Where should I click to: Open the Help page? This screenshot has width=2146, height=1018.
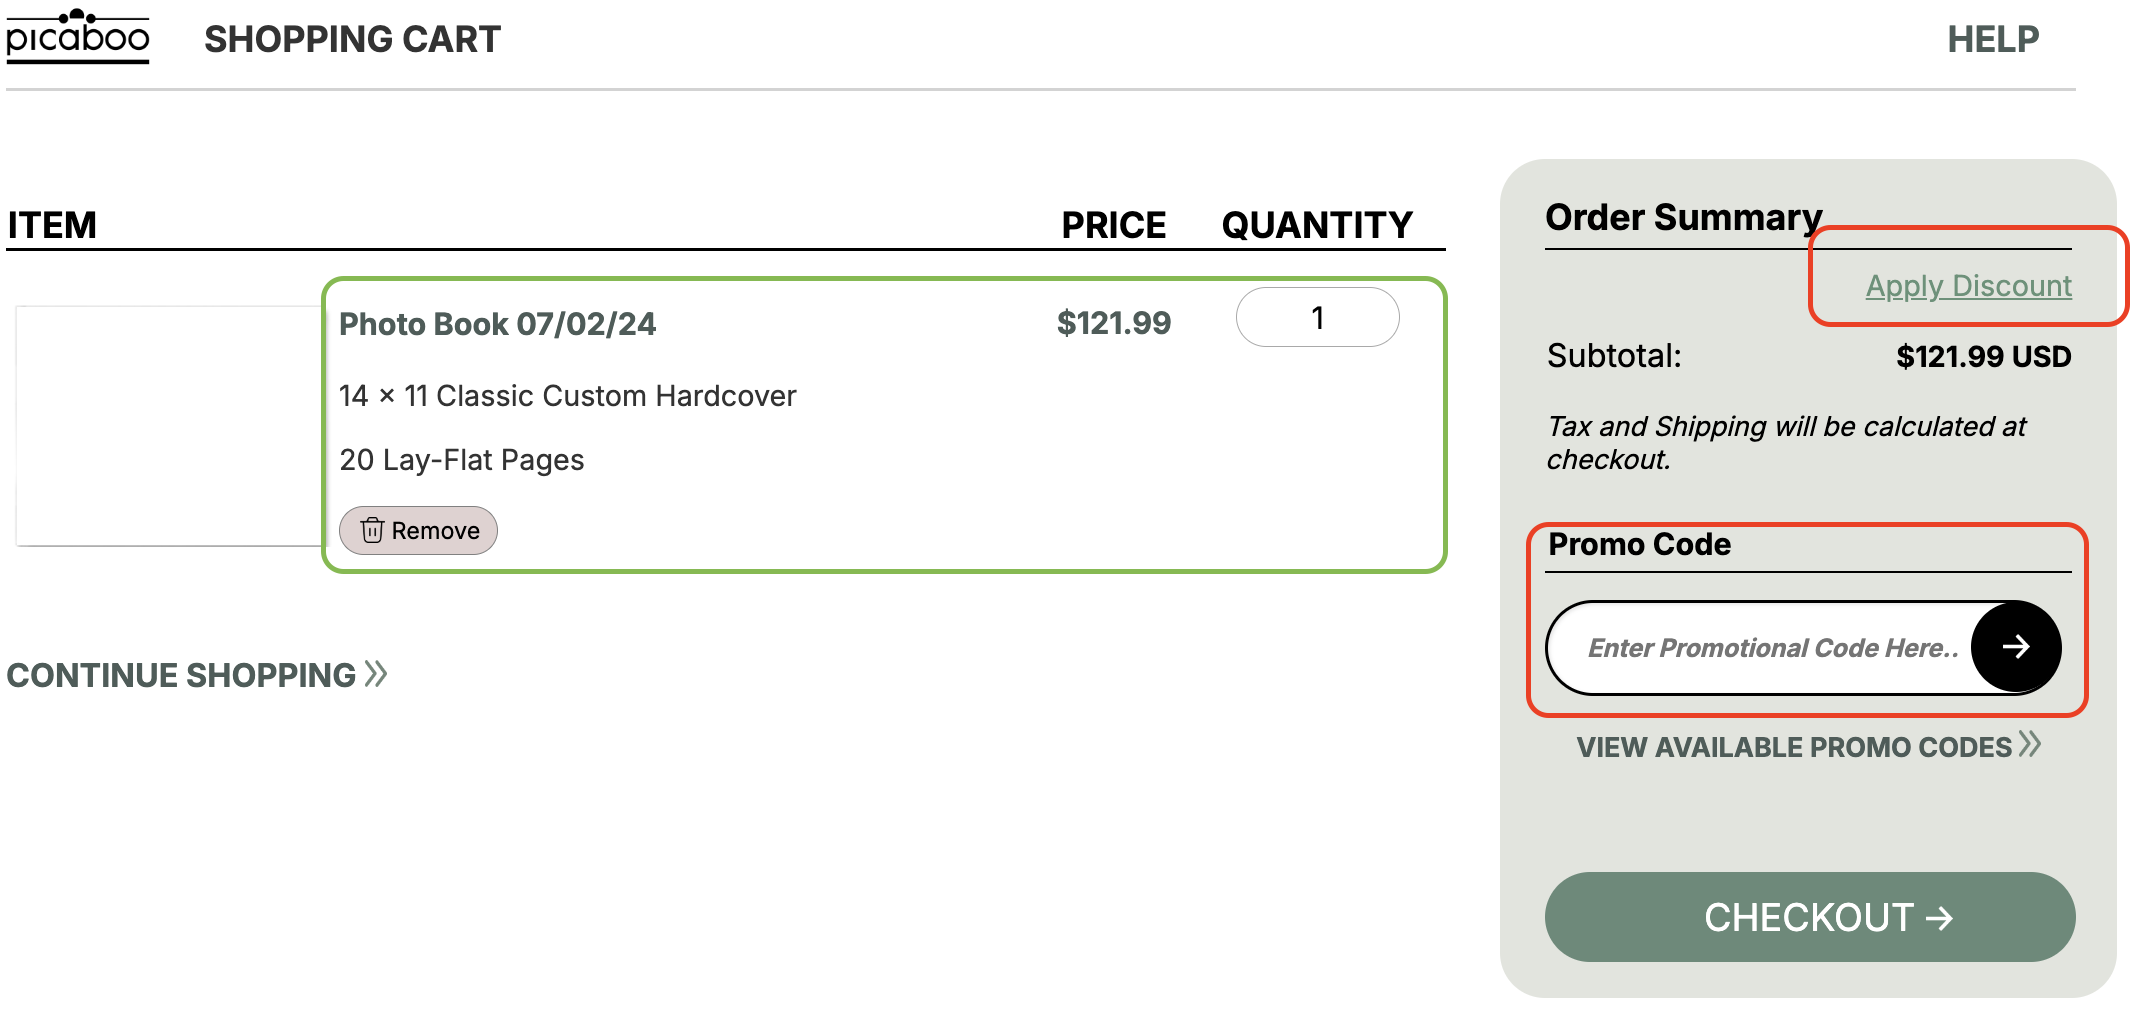pyautogui.click(x=1992, y=39)
